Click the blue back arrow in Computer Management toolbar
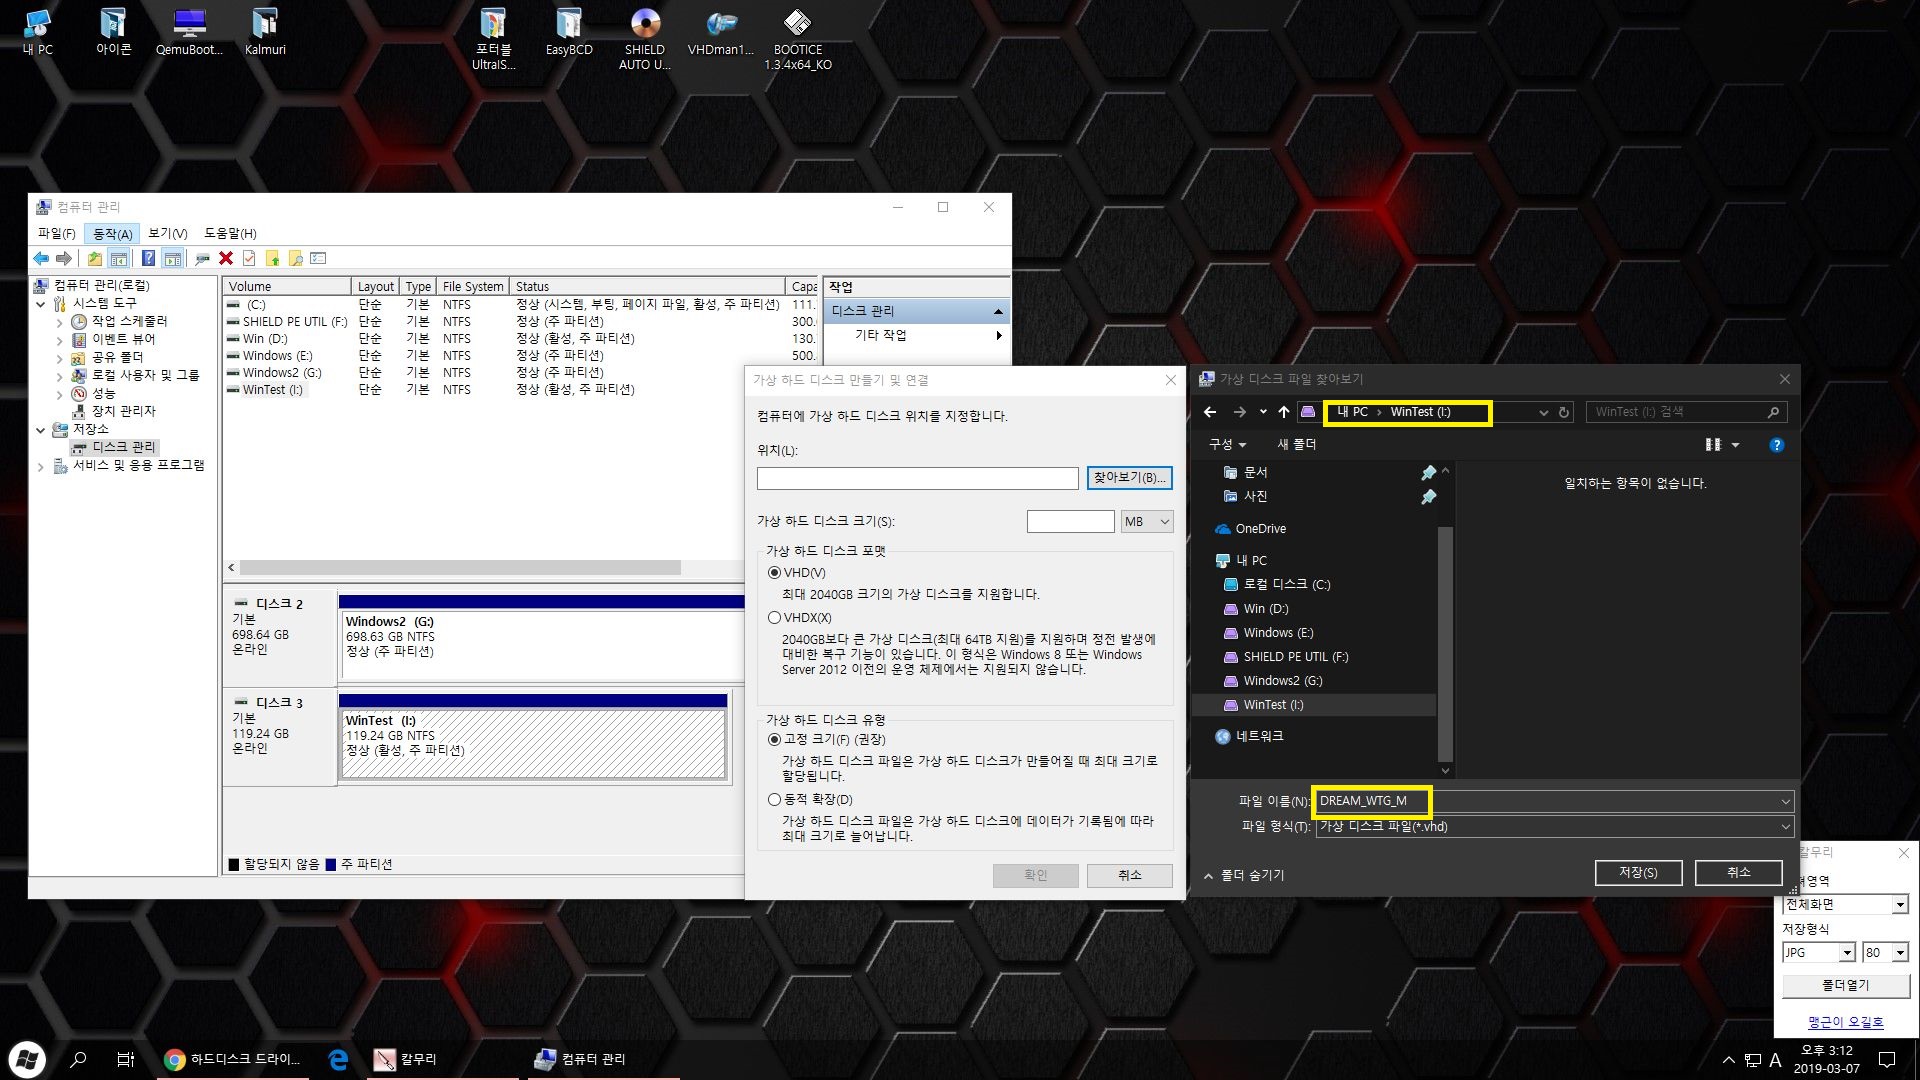This screenshot has width=1920, height=1080. [x=41, y=259]
